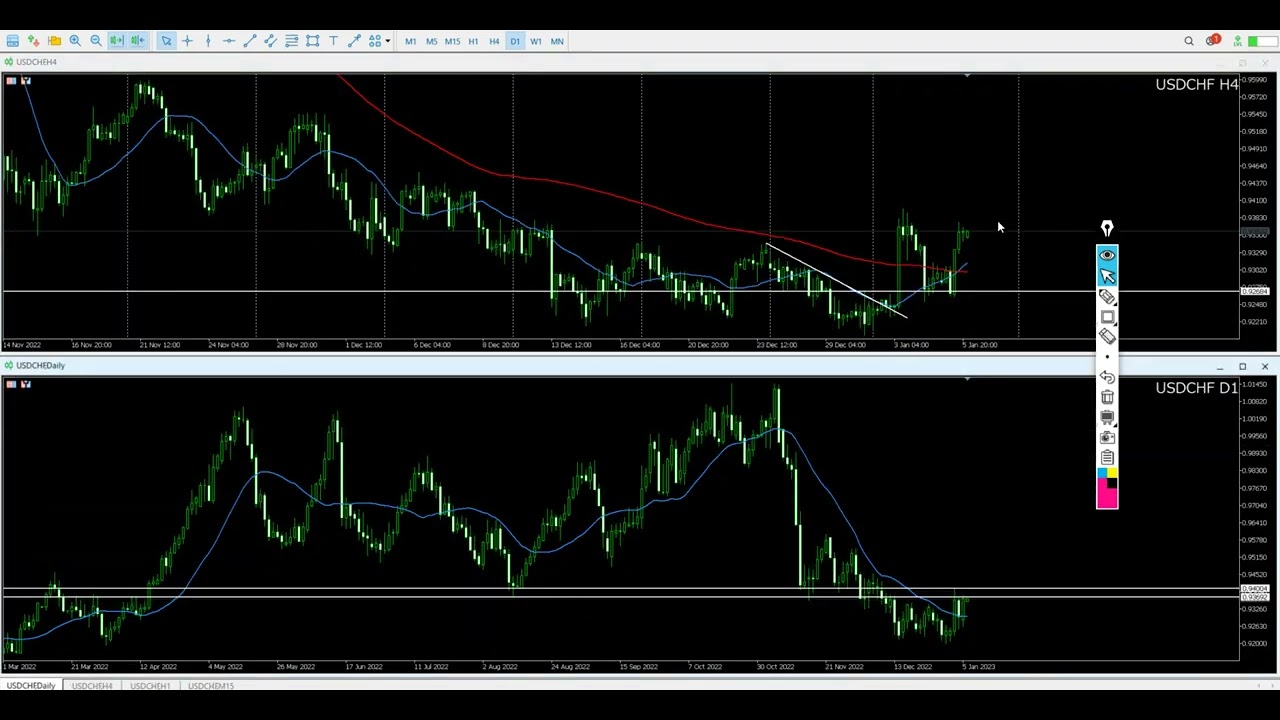Viewport: 1280px width, 720px height.
Task: Pick the magenta color swatch in pen toolbar
Action: [1107, 495]
